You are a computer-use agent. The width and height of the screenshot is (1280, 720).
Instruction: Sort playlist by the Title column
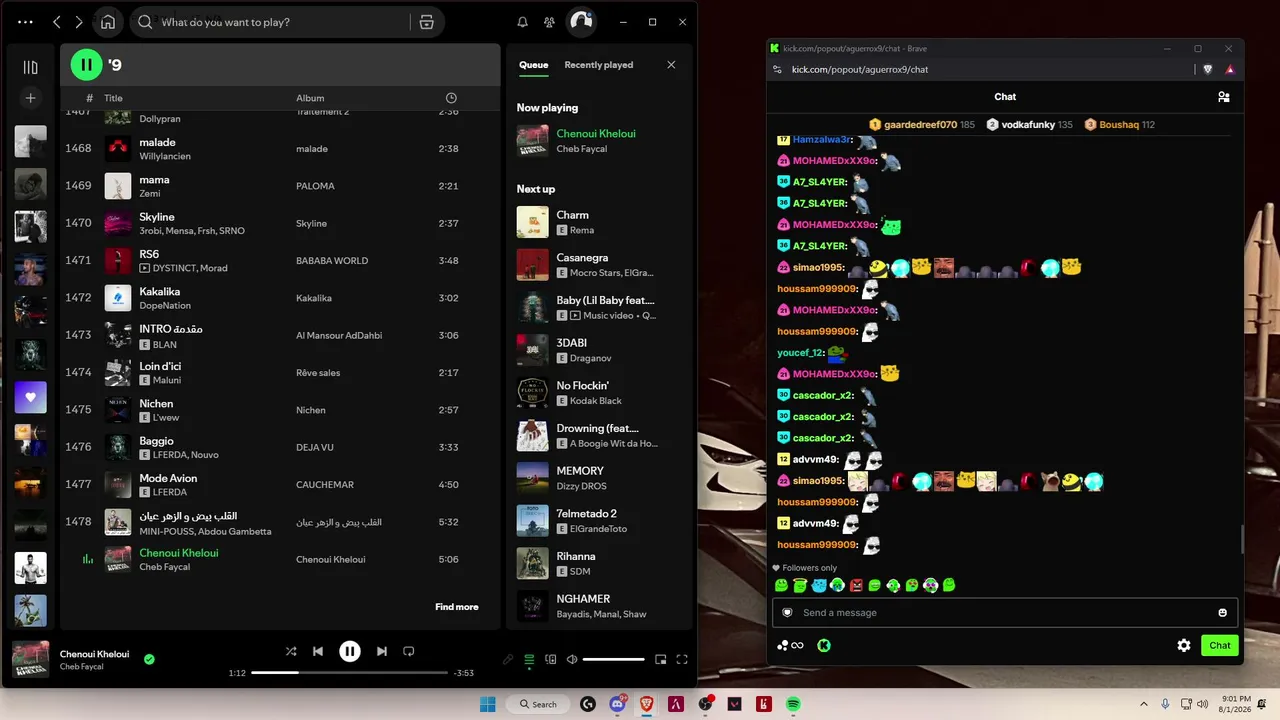113,98
